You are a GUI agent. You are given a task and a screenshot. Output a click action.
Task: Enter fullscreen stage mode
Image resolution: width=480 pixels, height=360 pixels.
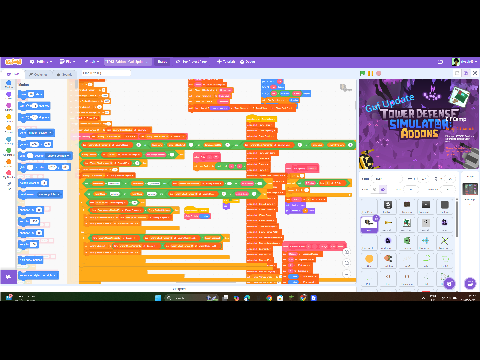coord(475,73)
